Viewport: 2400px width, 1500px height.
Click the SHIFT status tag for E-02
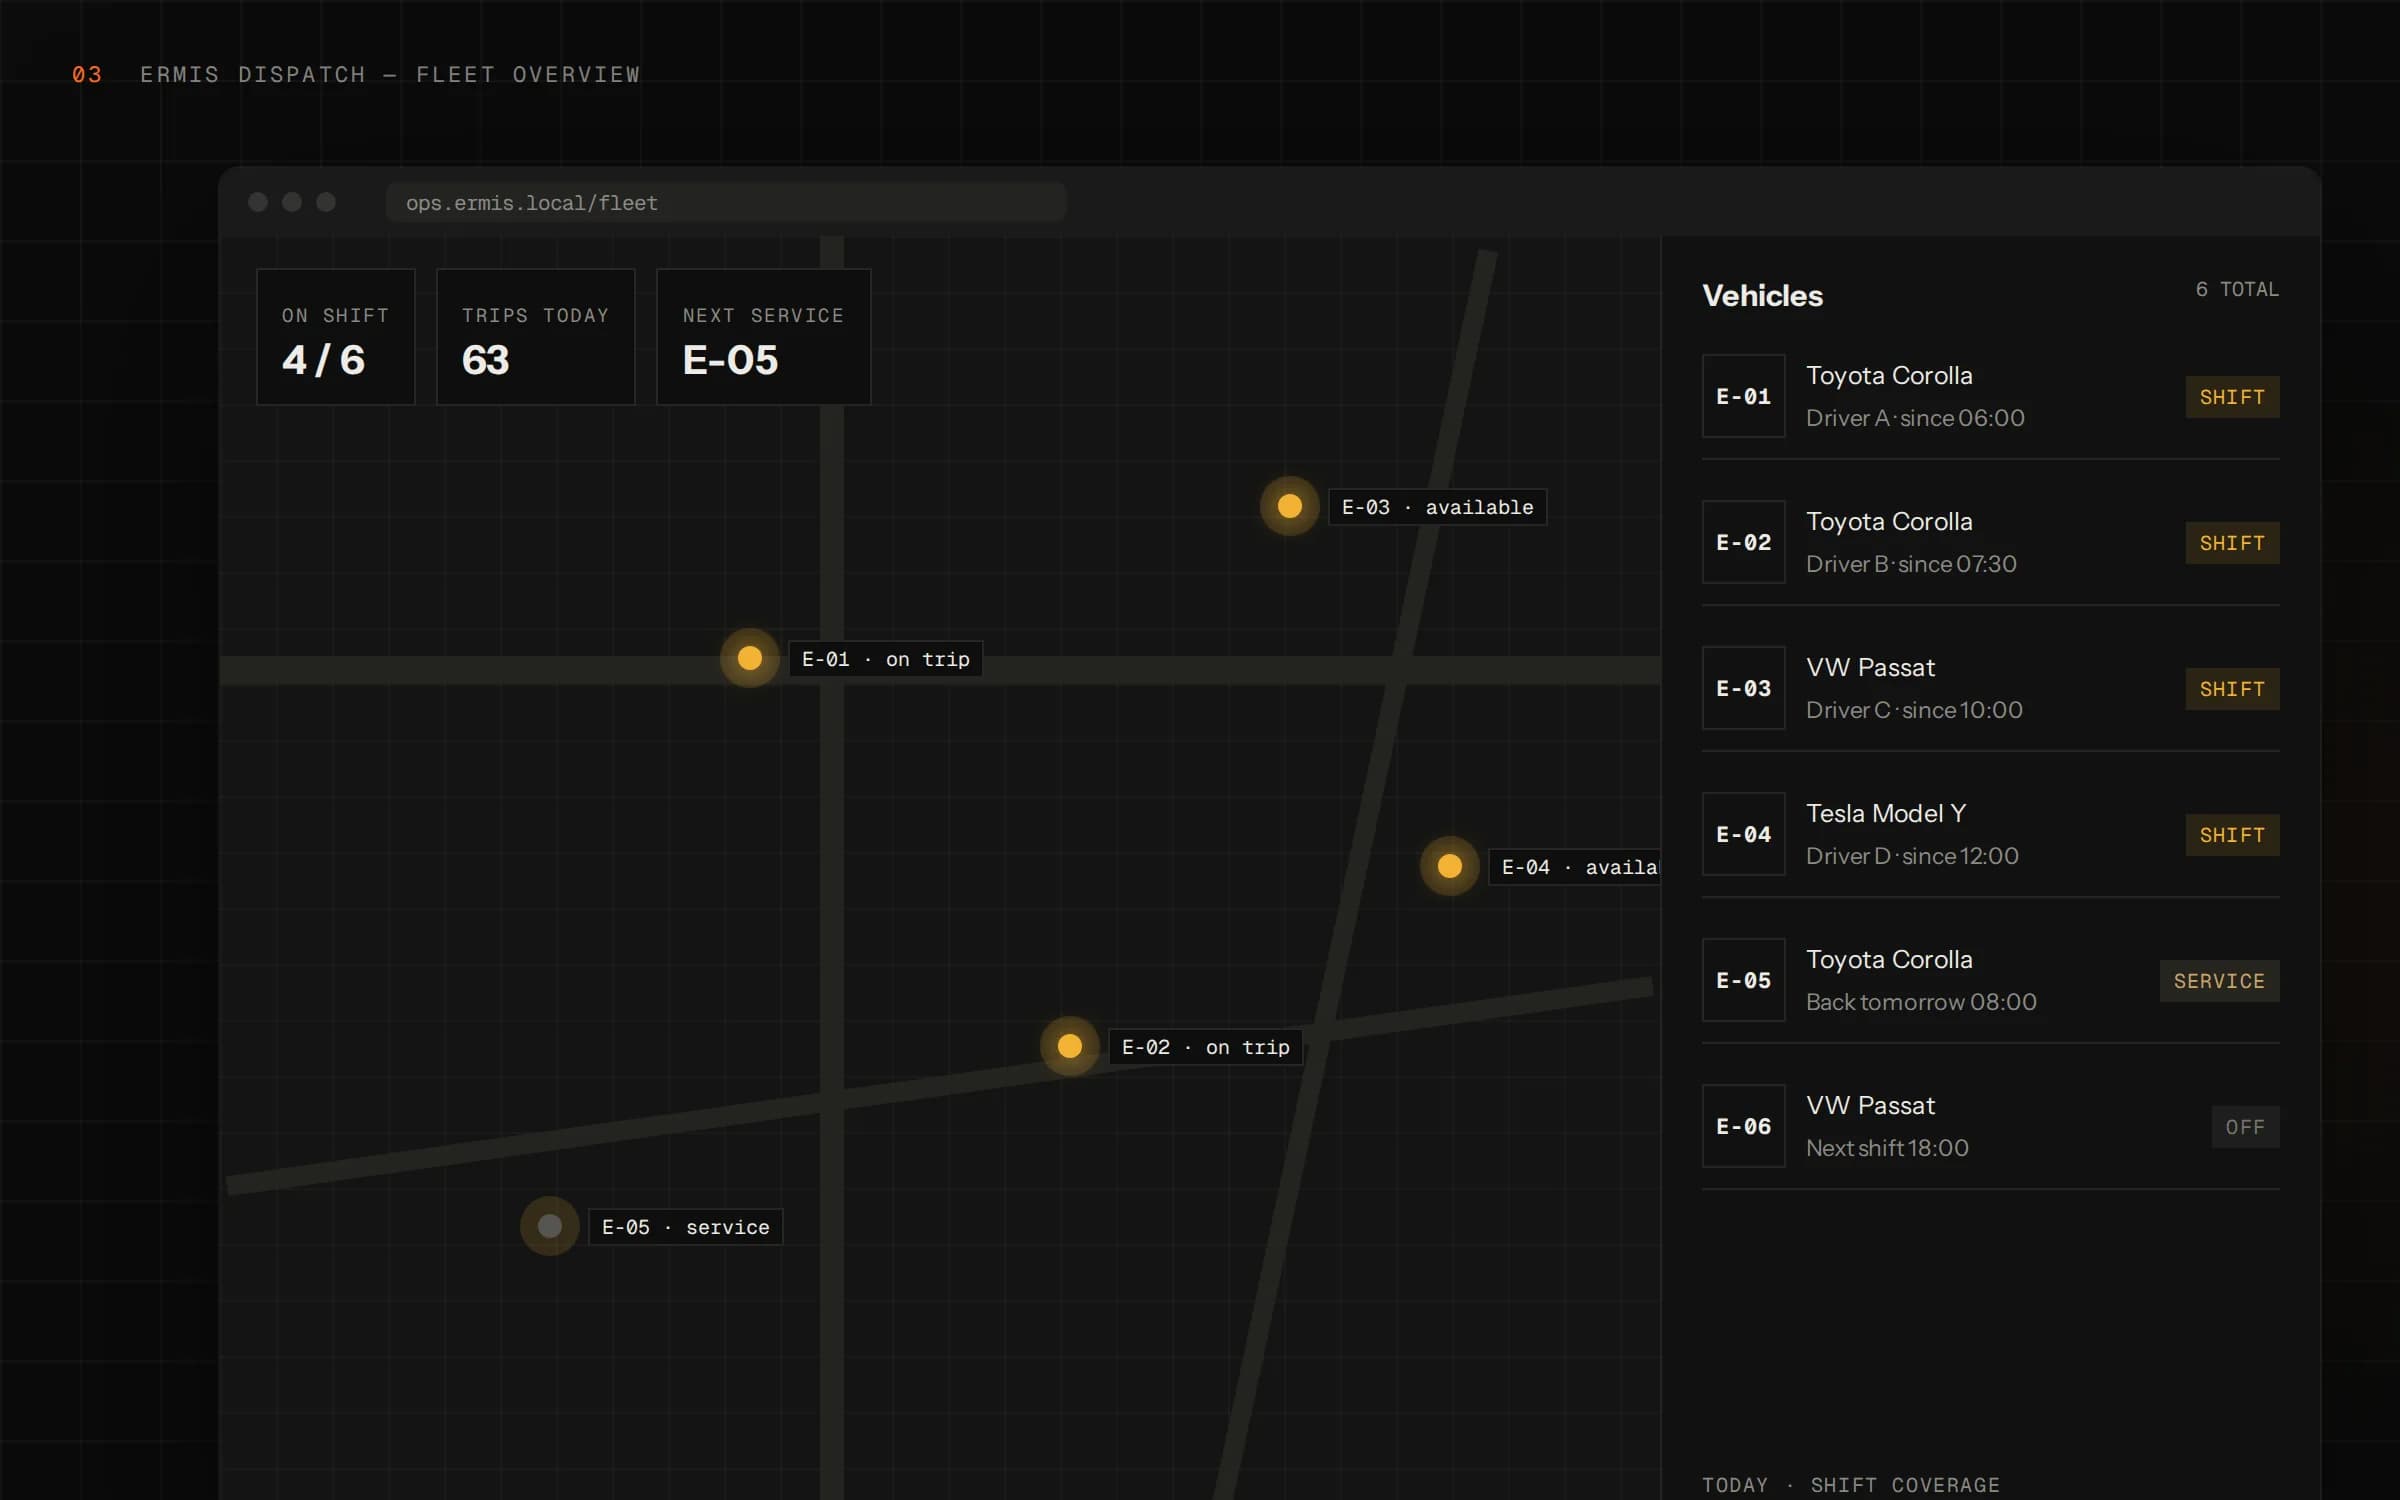point(2232,543)
